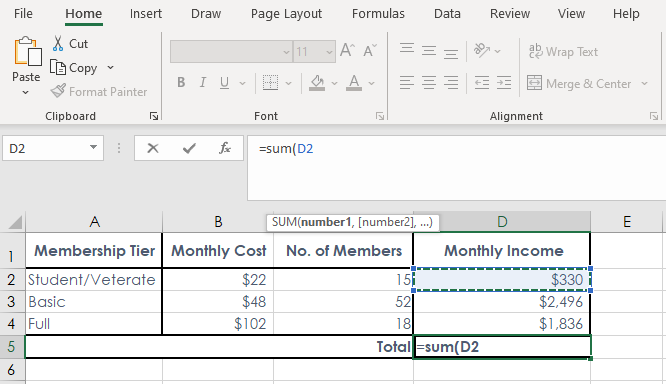The image size is (666, 384).
Task: Increase font size with the larger A
Action: 347,51
